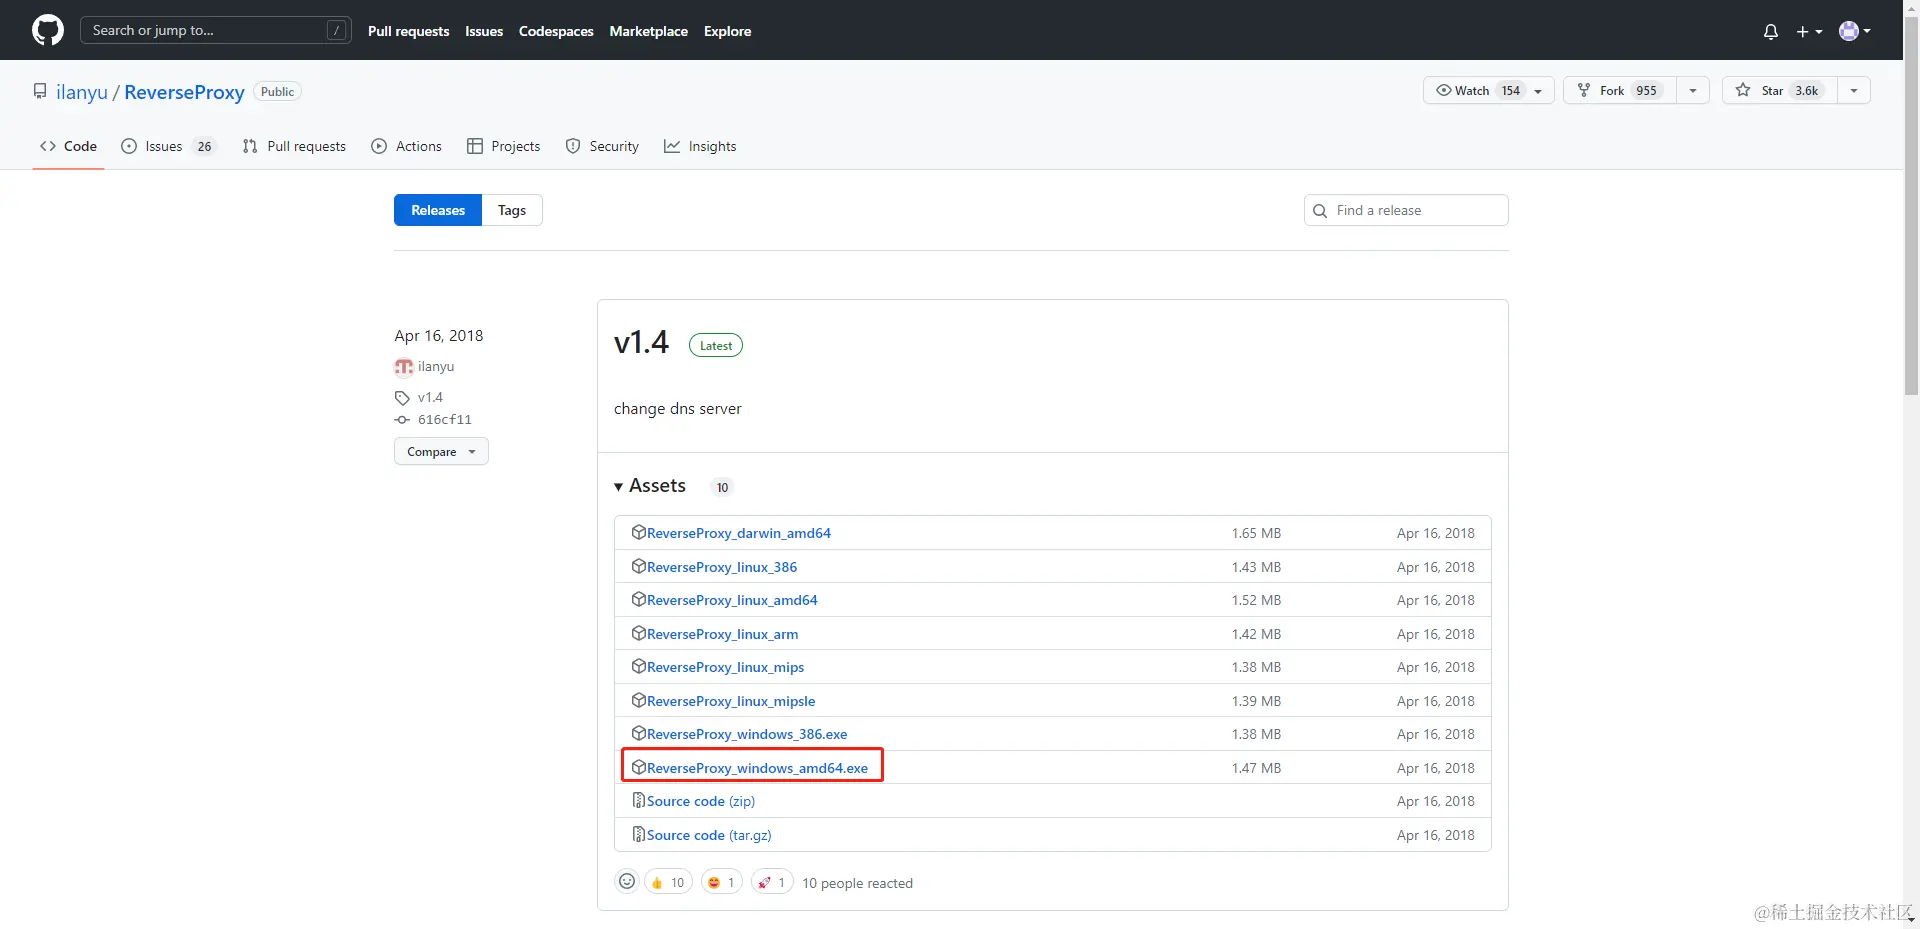Open Explore in the top navigation
This screenshot has width=1920, height=929.
[x=727, y=31]
